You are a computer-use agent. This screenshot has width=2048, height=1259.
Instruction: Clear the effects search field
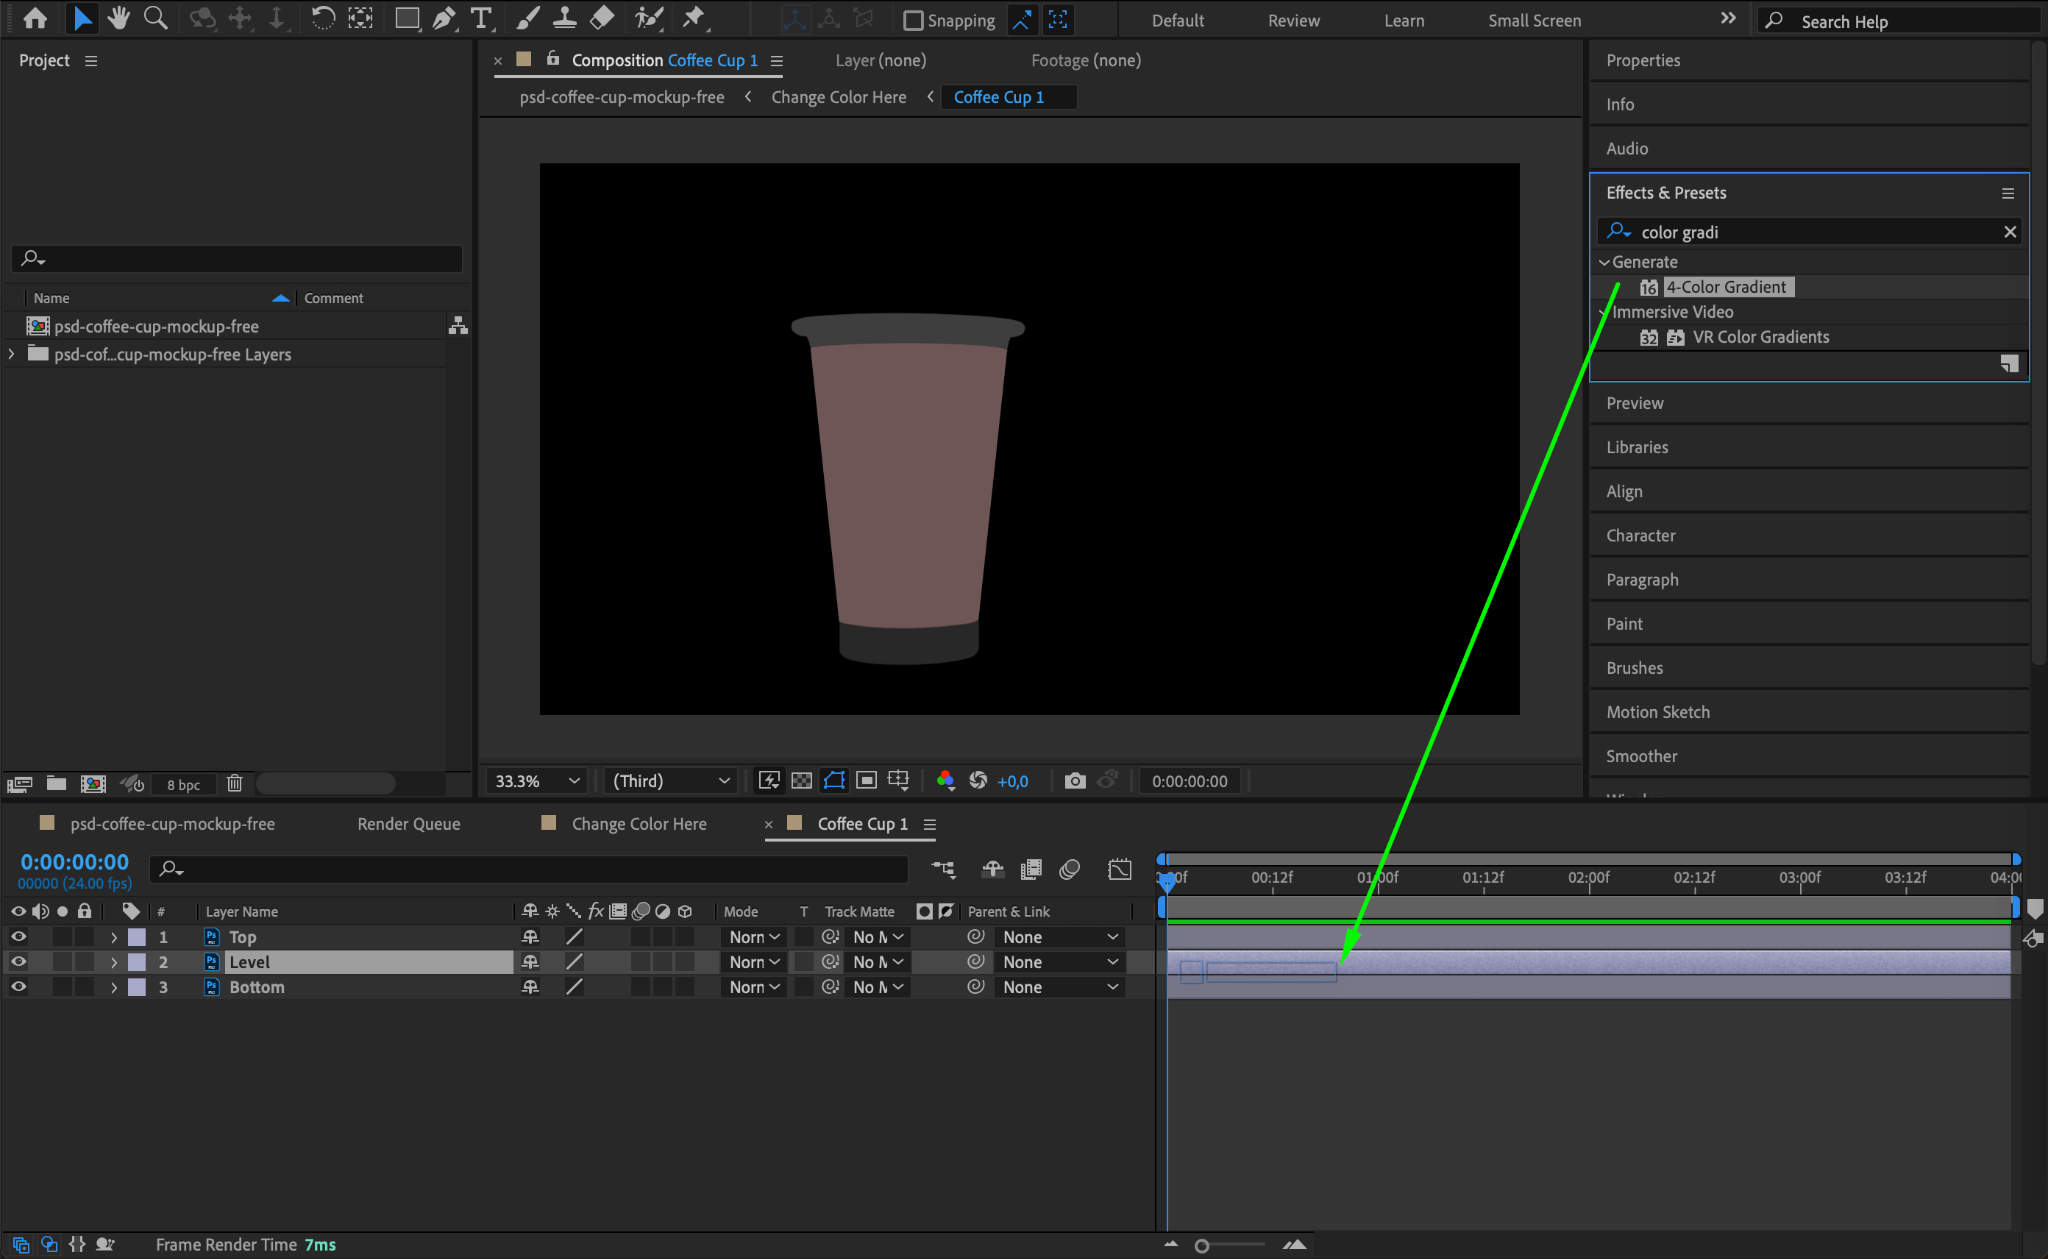point(2010,232)
